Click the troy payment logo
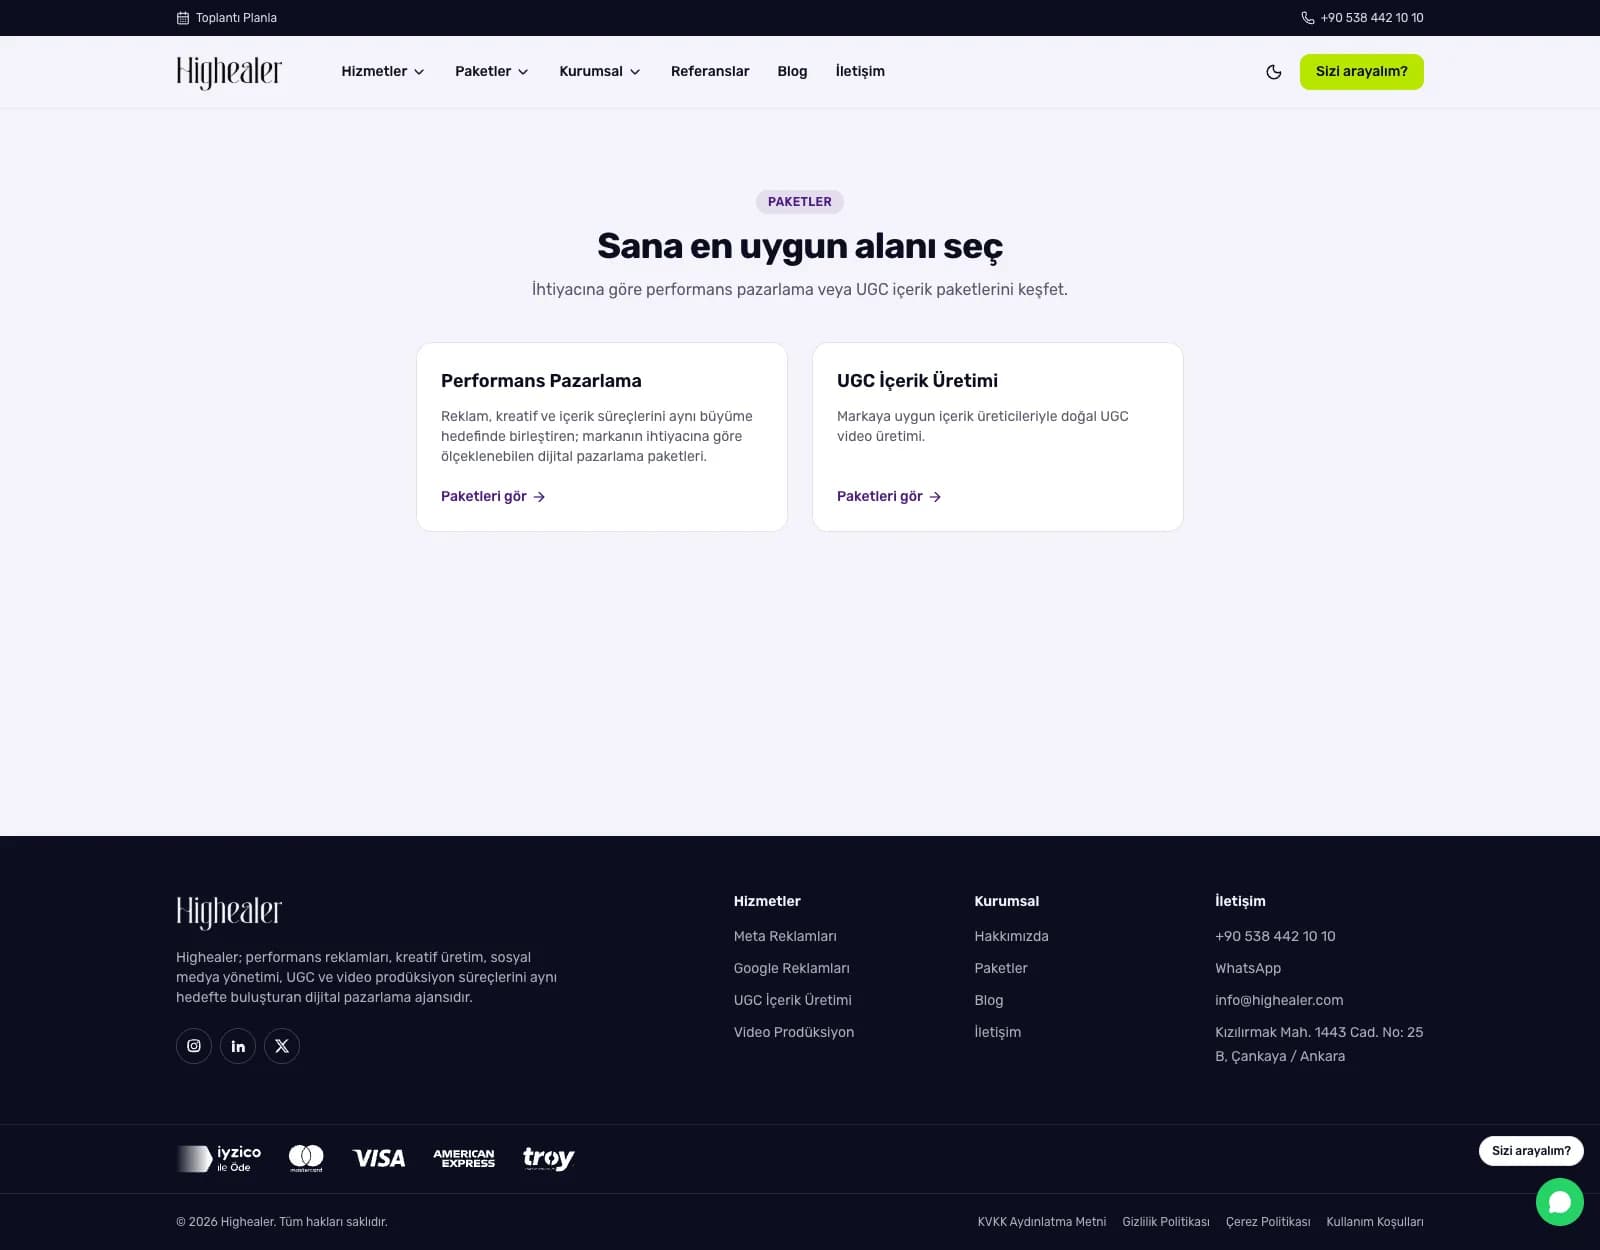Viewport: 1600px width, 1250px height. (x=548, y=1158)
